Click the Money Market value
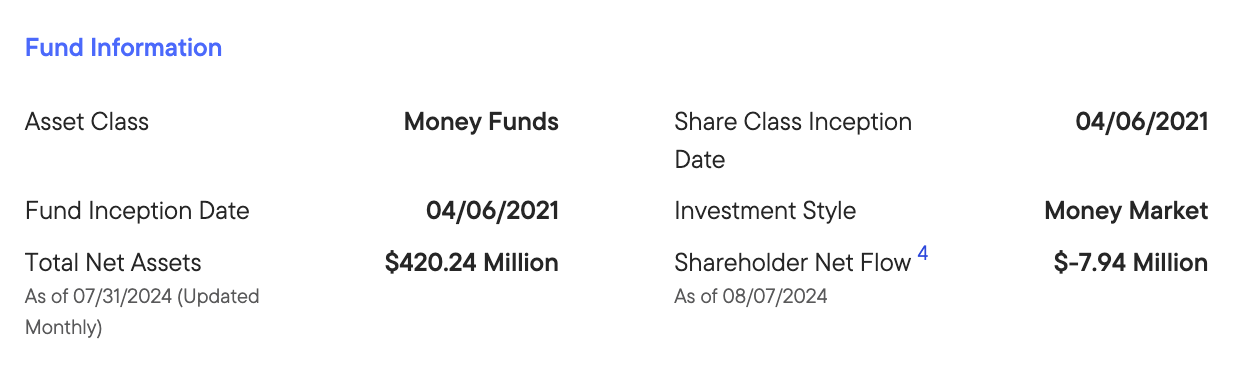 click(1126, 211)
